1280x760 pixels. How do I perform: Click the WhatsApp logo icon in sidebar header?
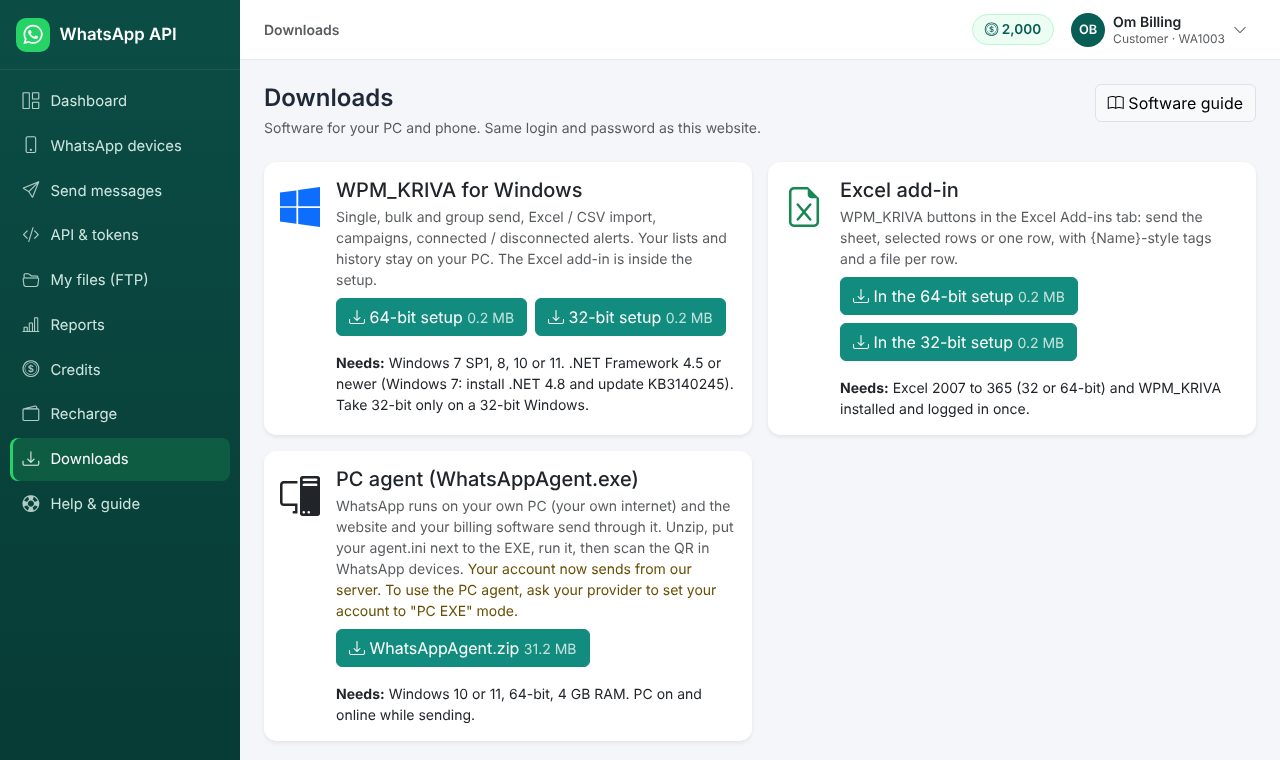click(x=33, y=35)
